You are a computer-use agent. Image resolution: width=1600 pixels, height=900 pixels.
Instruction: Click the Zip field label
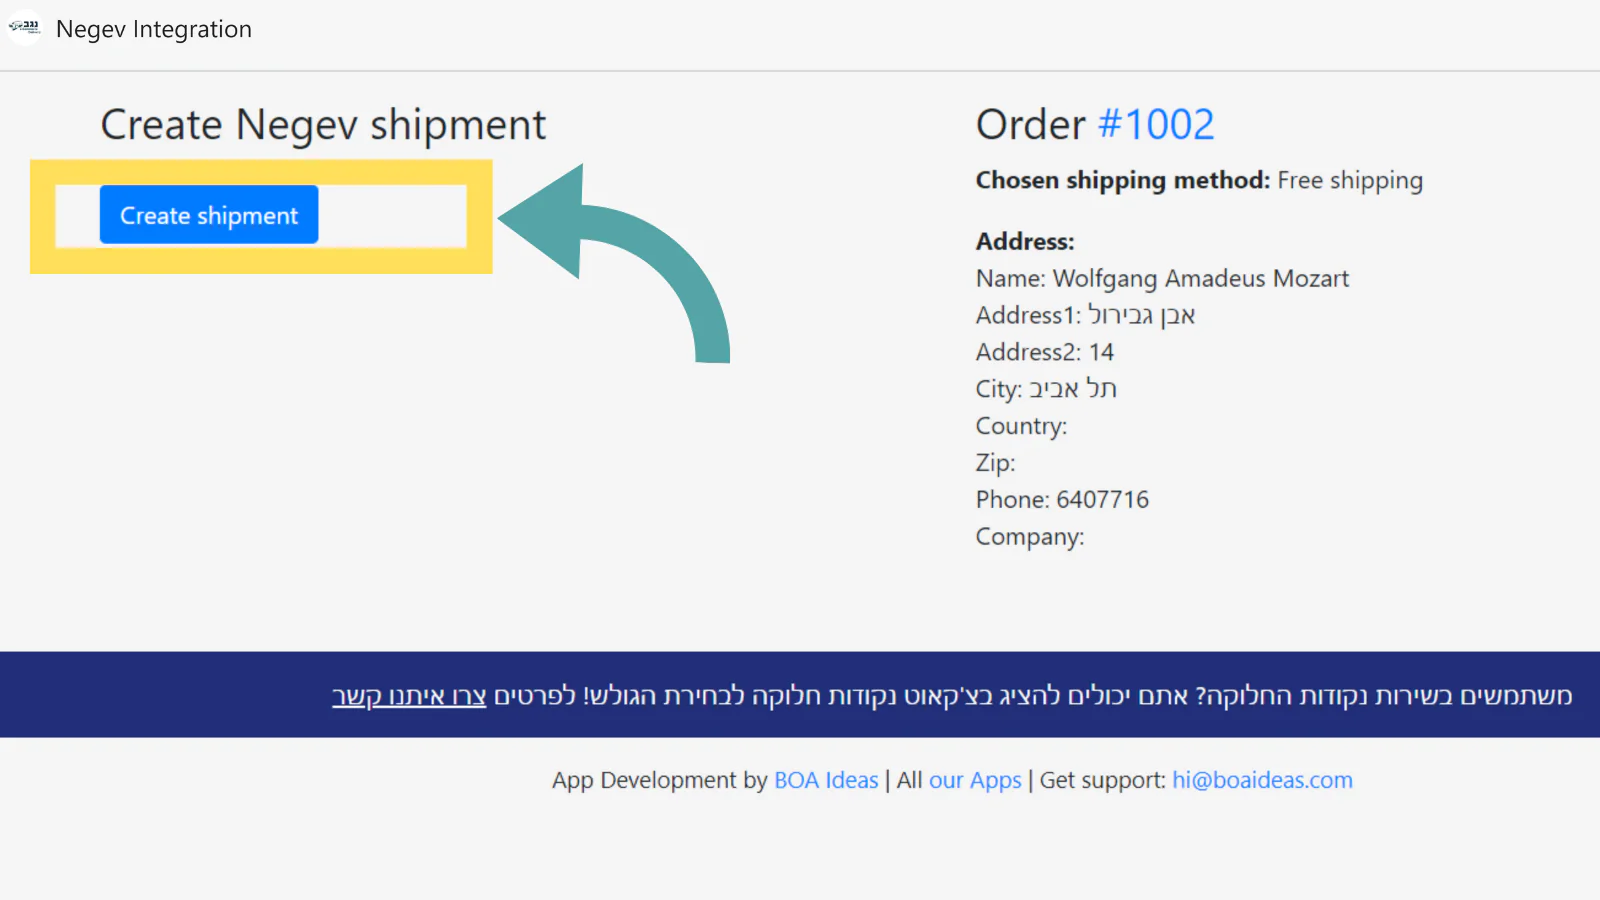[995, 463]
